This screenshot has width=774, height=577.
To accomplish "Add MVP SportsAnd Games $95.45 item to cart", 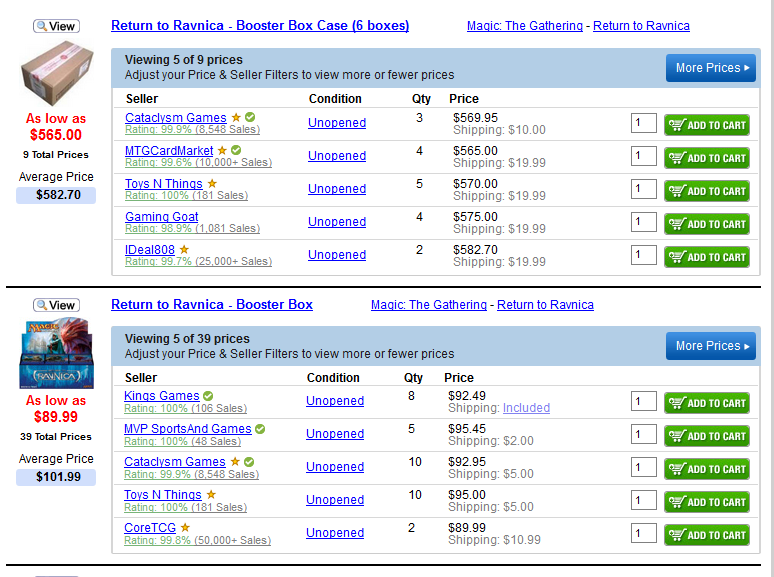I will click(707, 436).
